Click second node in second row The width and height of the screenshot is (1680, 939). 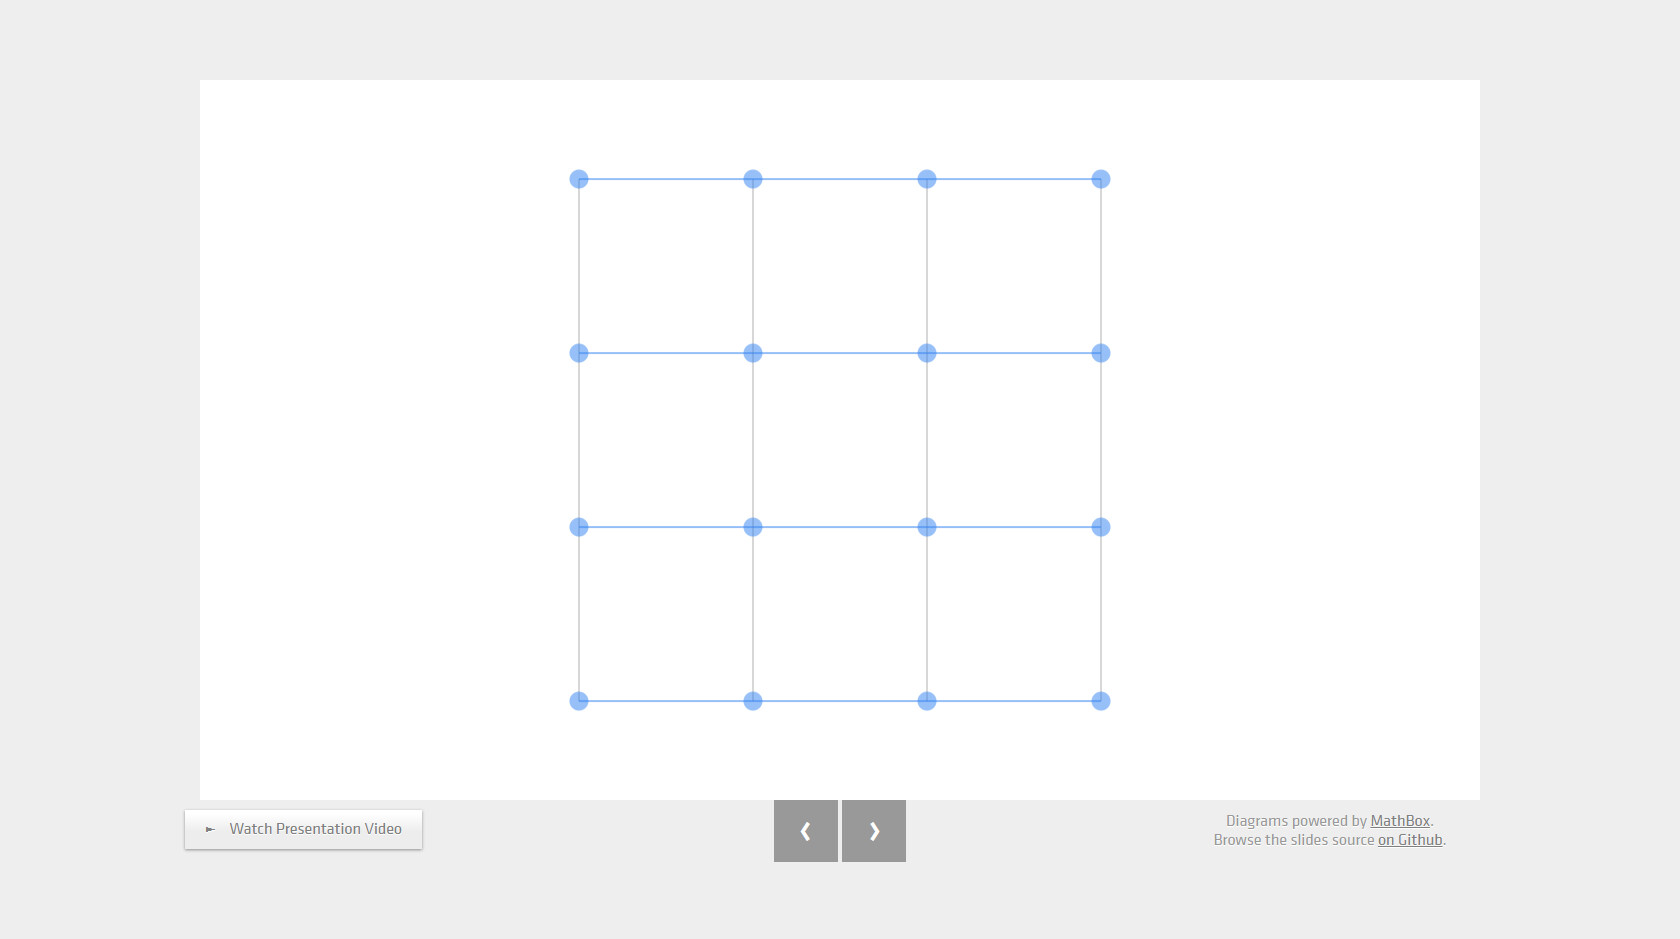[x=753, y=353]
